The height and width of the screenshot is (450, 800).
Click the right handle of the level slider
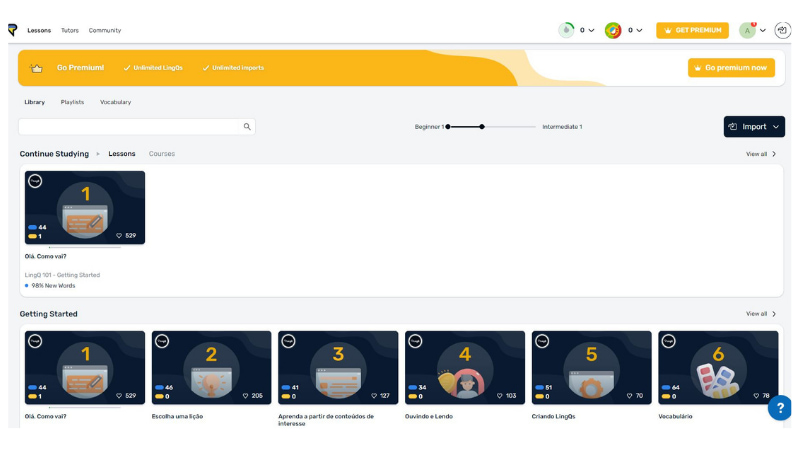482,127
